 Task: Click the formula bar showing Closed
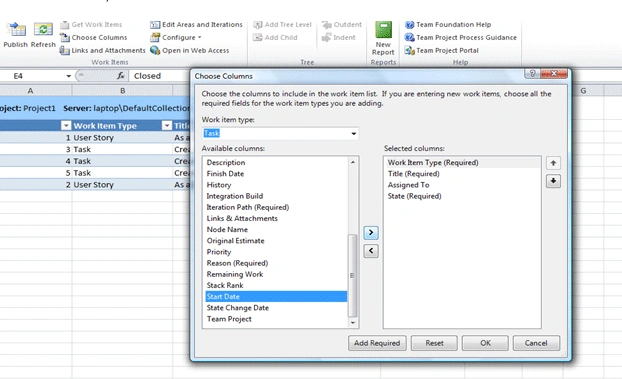(160, 76)
